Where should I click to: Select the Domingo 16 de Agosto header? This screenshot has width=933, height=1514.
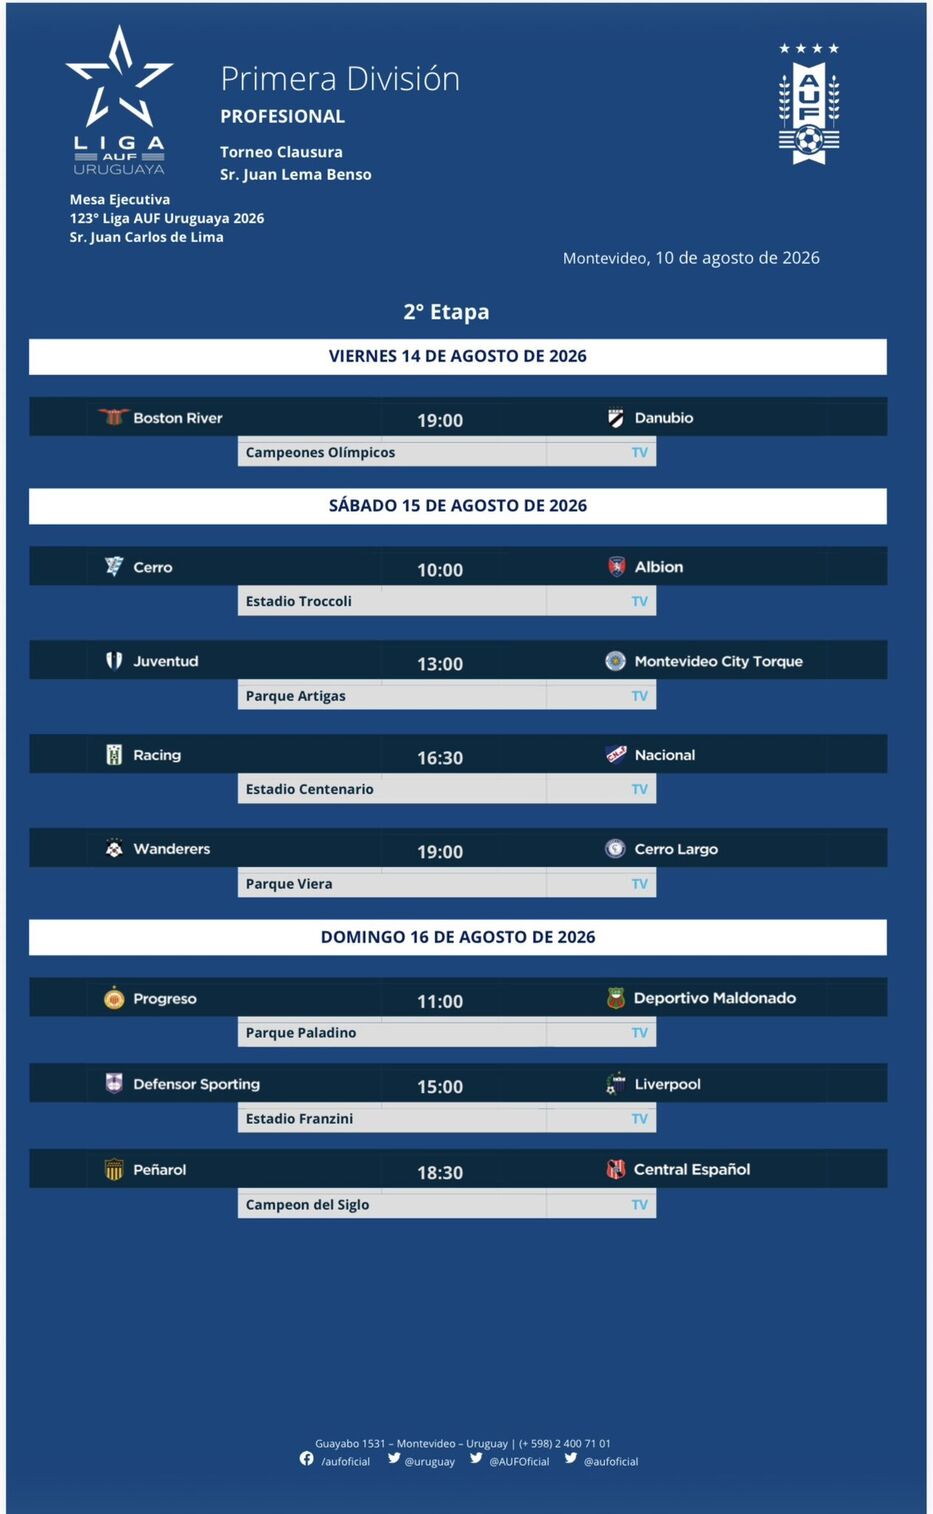point(458,937)
